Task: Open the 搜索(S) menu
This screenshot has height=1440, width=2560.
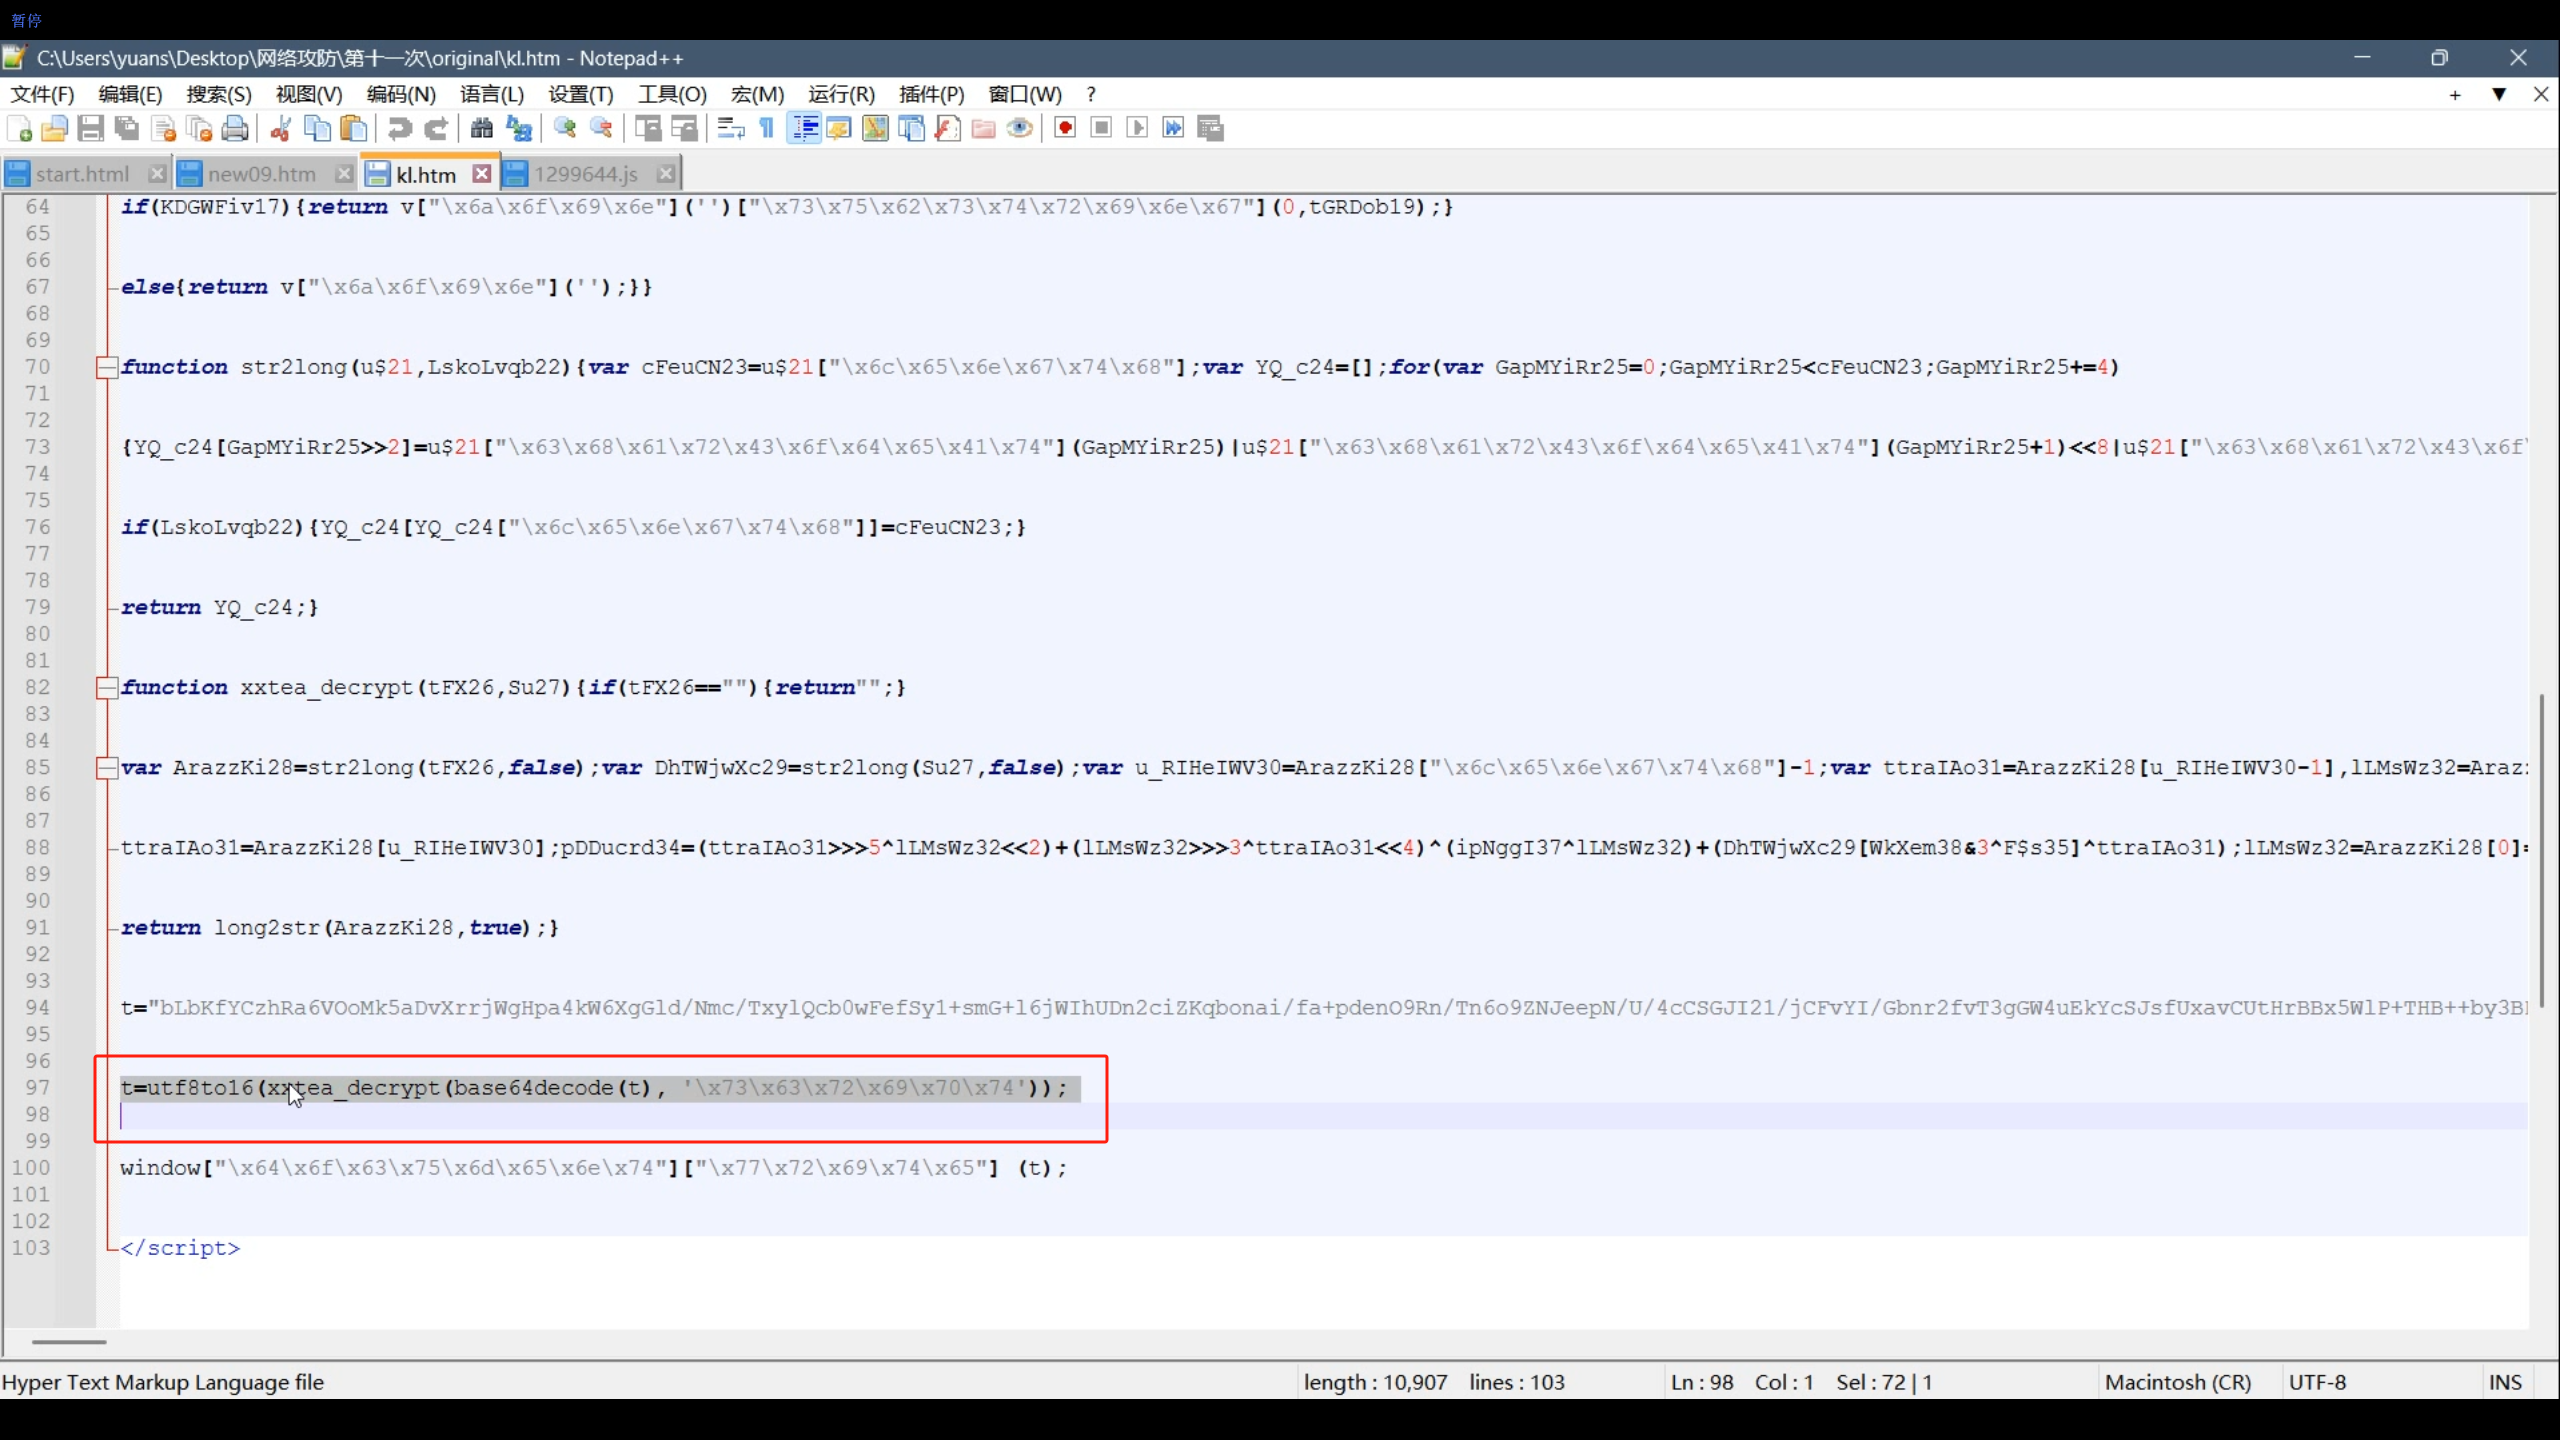Action: point(218,94)
